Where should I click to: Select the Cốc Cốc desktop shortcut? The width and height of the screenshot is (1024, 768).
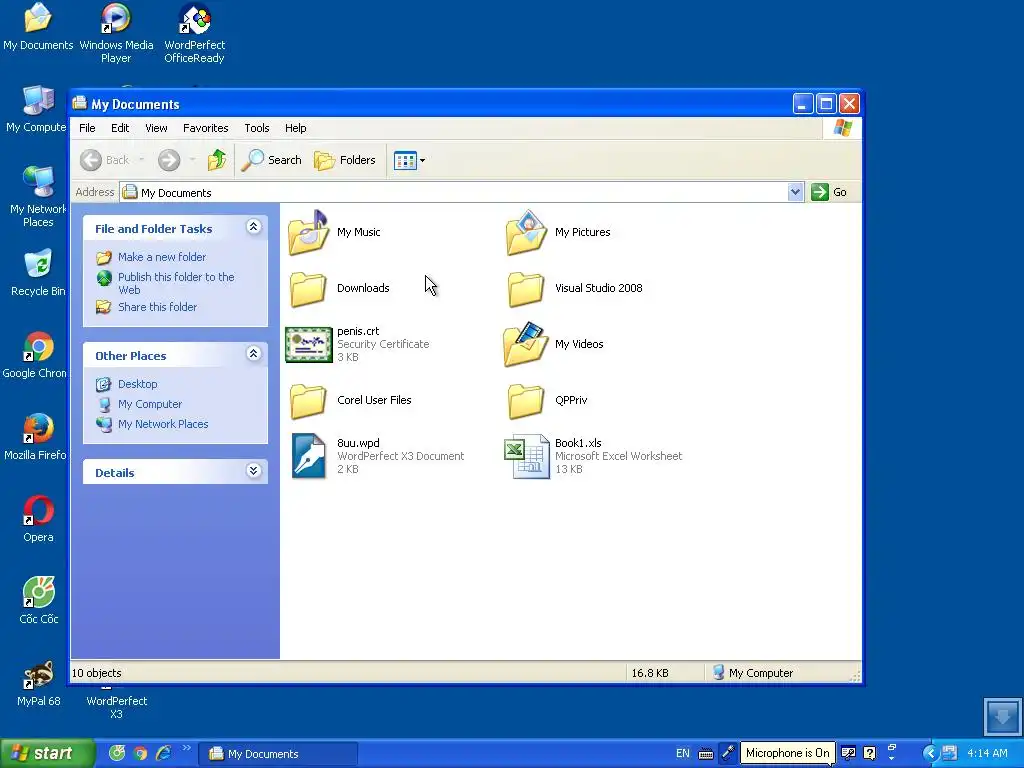click(x=39, y=601)
